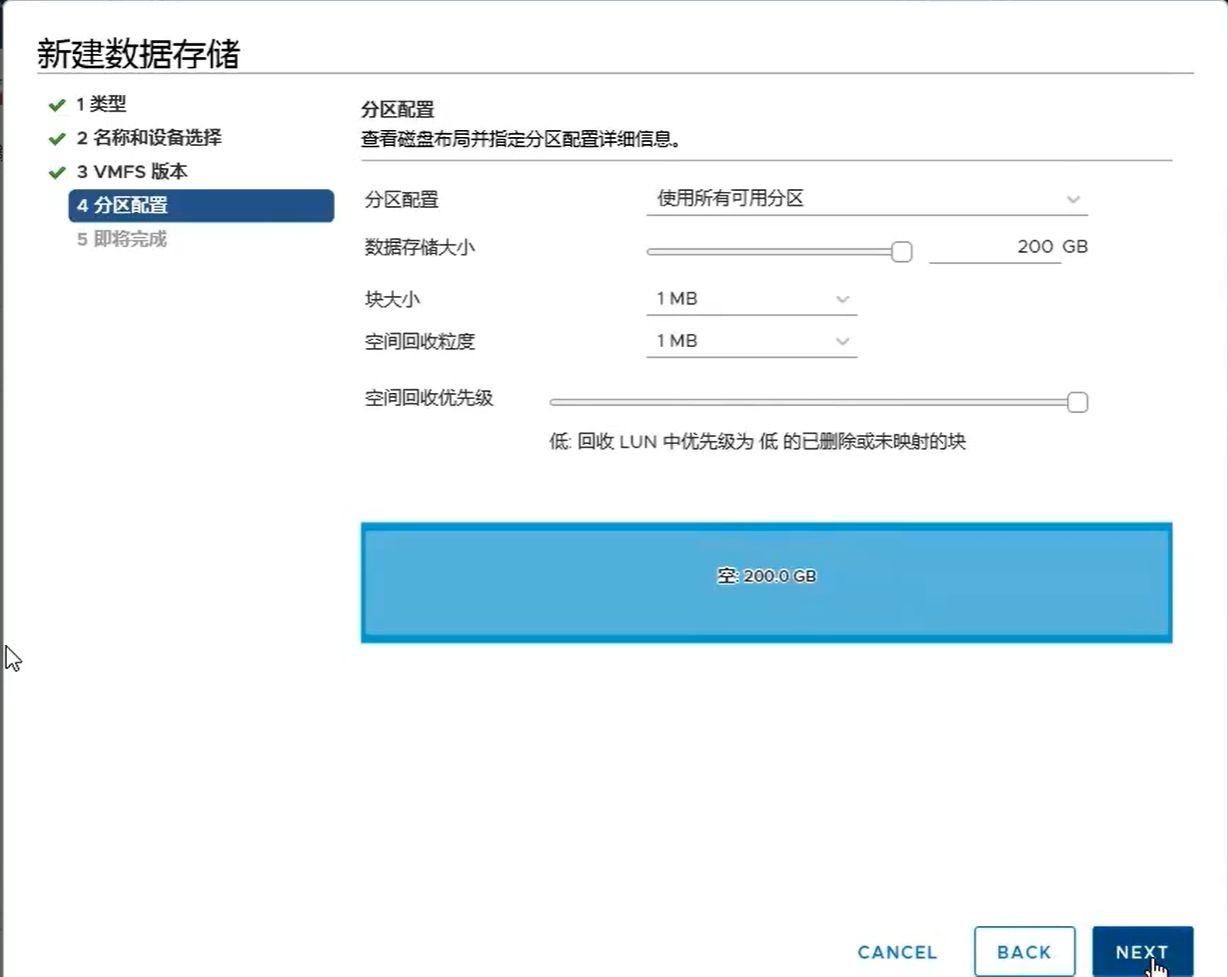Click the description 查看磁盘布局并指定分区配置详细信息

[x=521, y=138]
